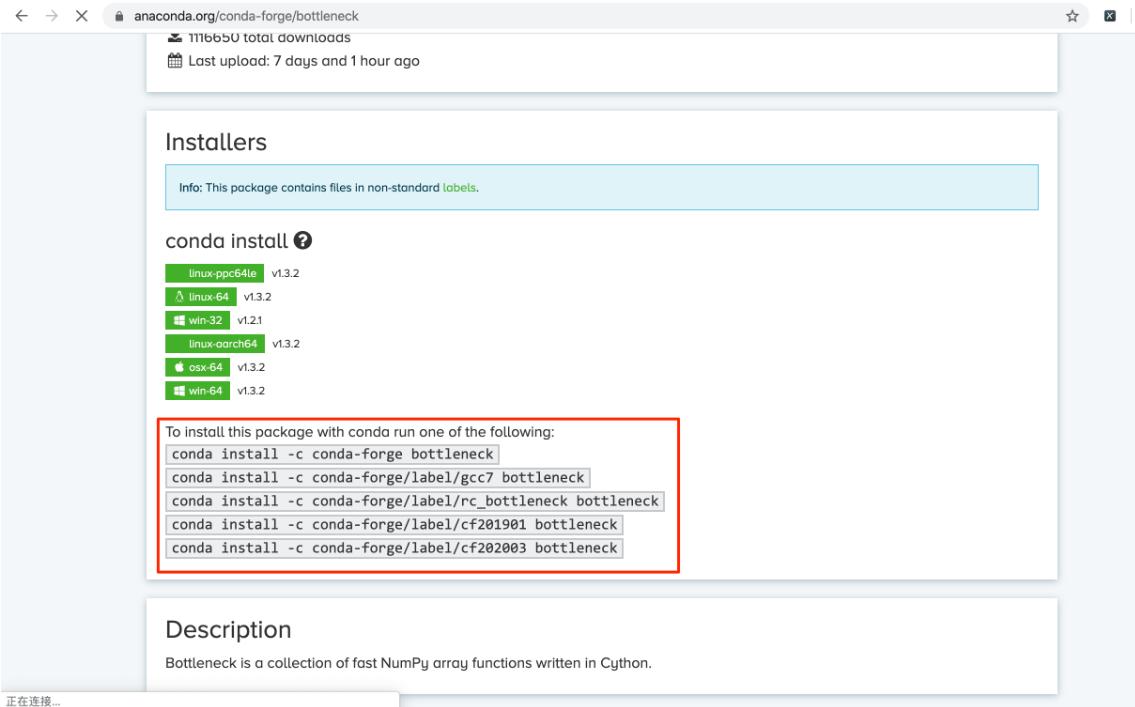
Task: Click the v1.3.2 version next to win-64
Action: 251,391
